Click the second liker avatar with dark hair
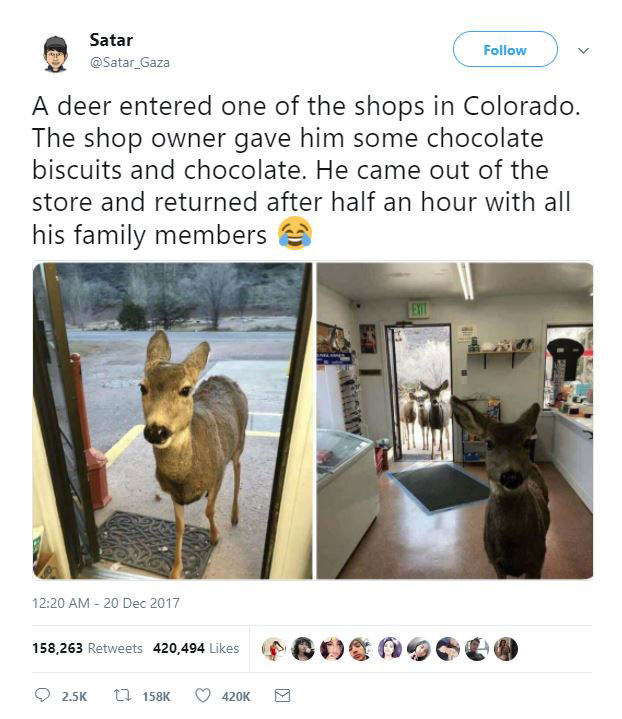This screenshot has height=719, width=622. [x=303, y=649]
